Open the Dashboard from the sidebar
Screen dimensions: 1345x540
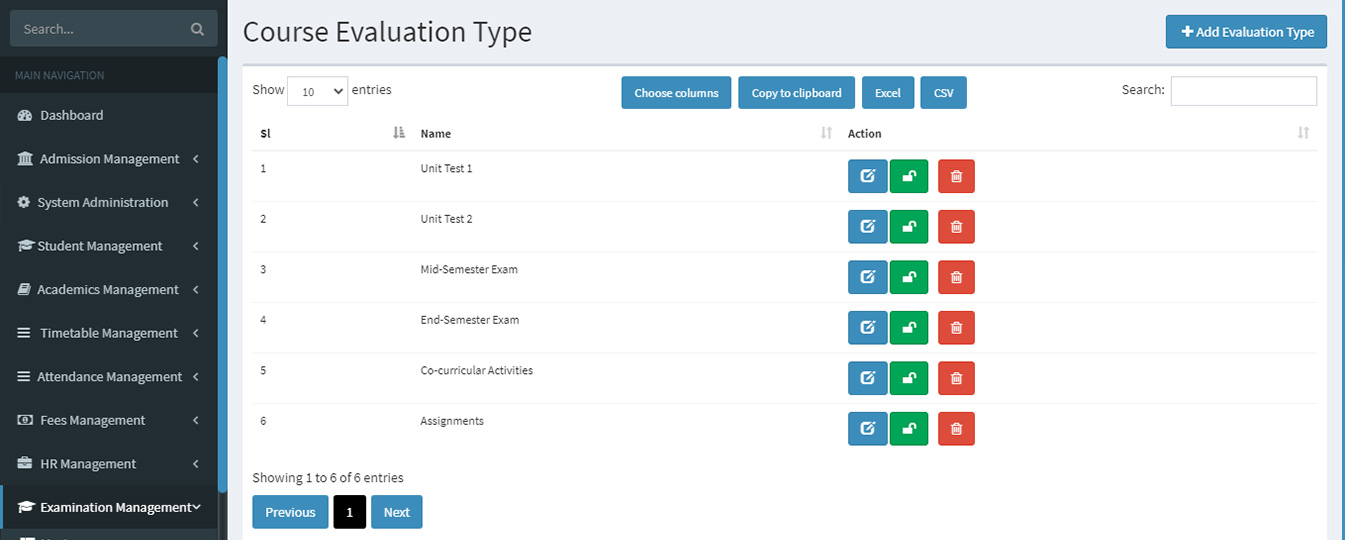coord(71,115)
